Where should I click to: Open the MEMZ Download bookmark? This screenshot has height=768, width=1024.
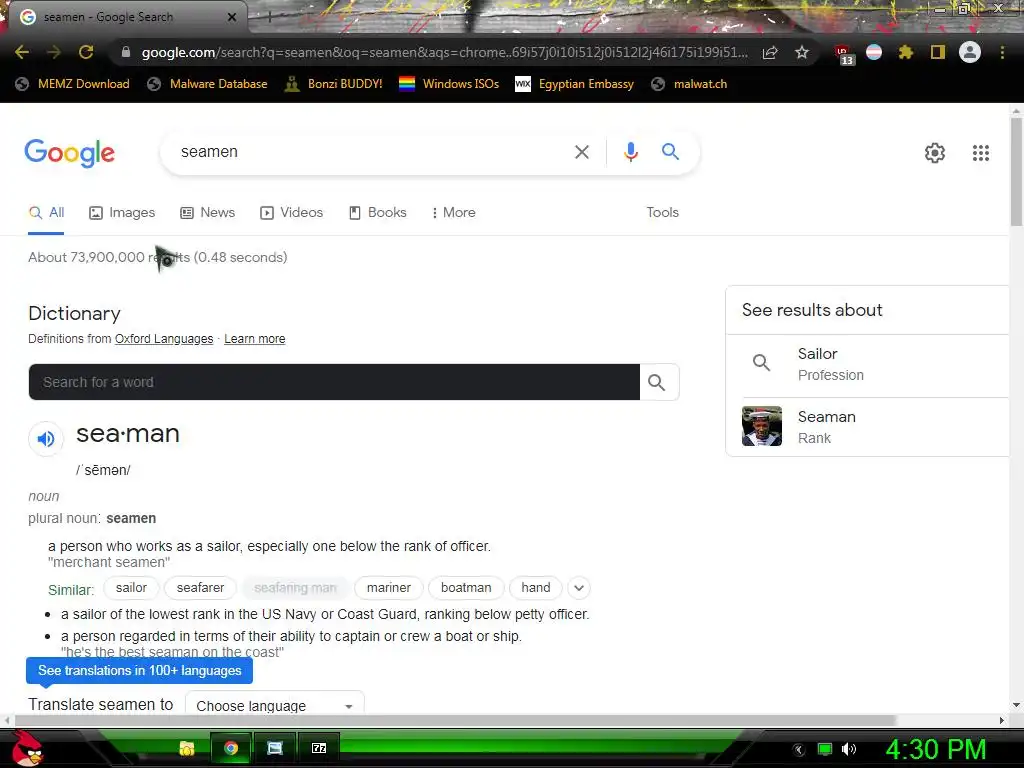click(x=73, y=84)
